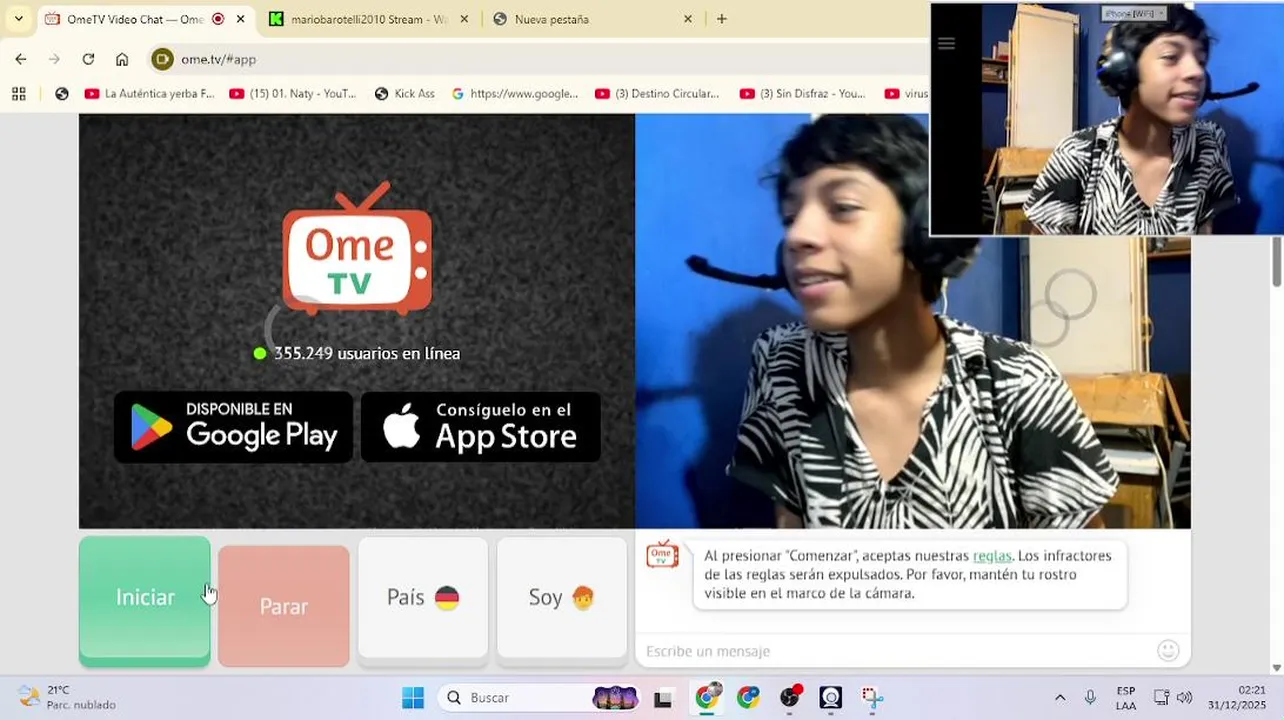Close the Nueva pestaña tab
The image size is (1284, 720).
tap(688, 19)
